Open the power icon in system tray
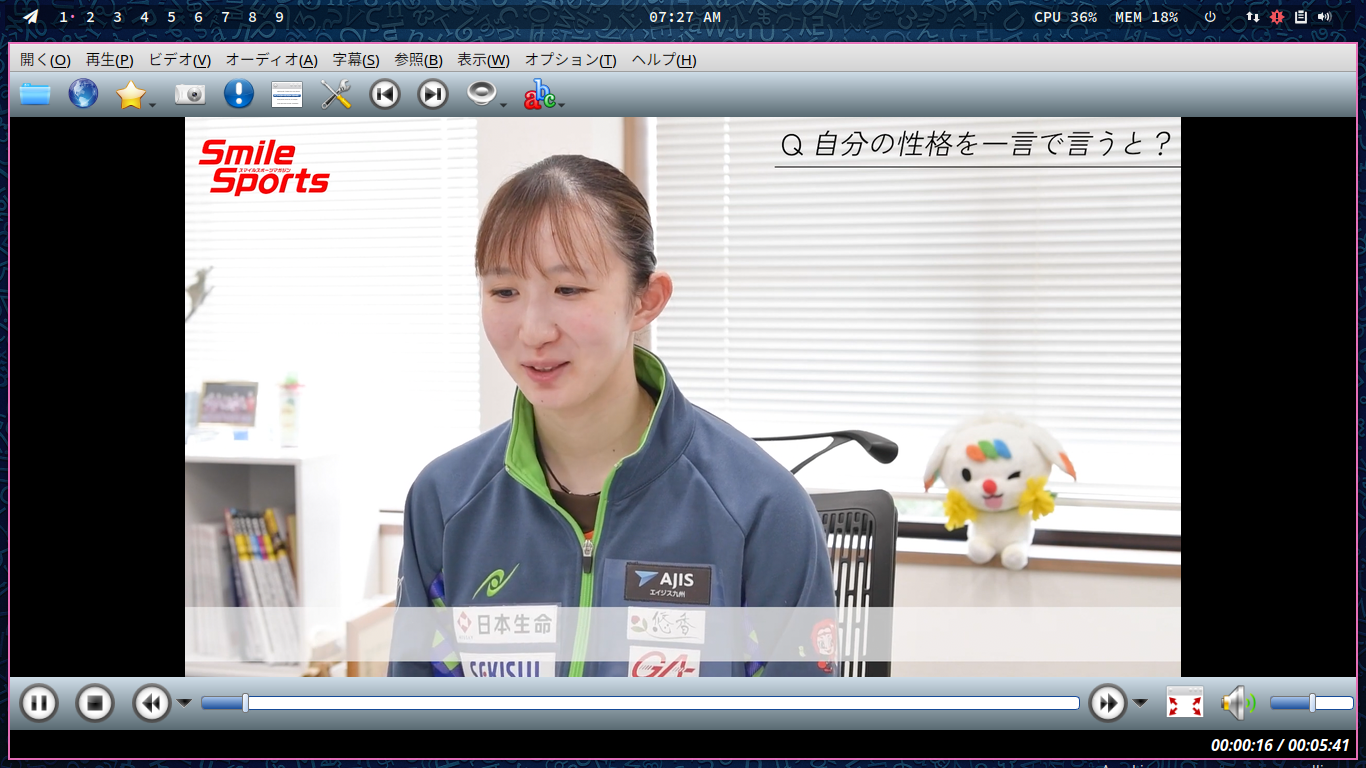Screen dimensions: 1366x768 [1210, 17]
